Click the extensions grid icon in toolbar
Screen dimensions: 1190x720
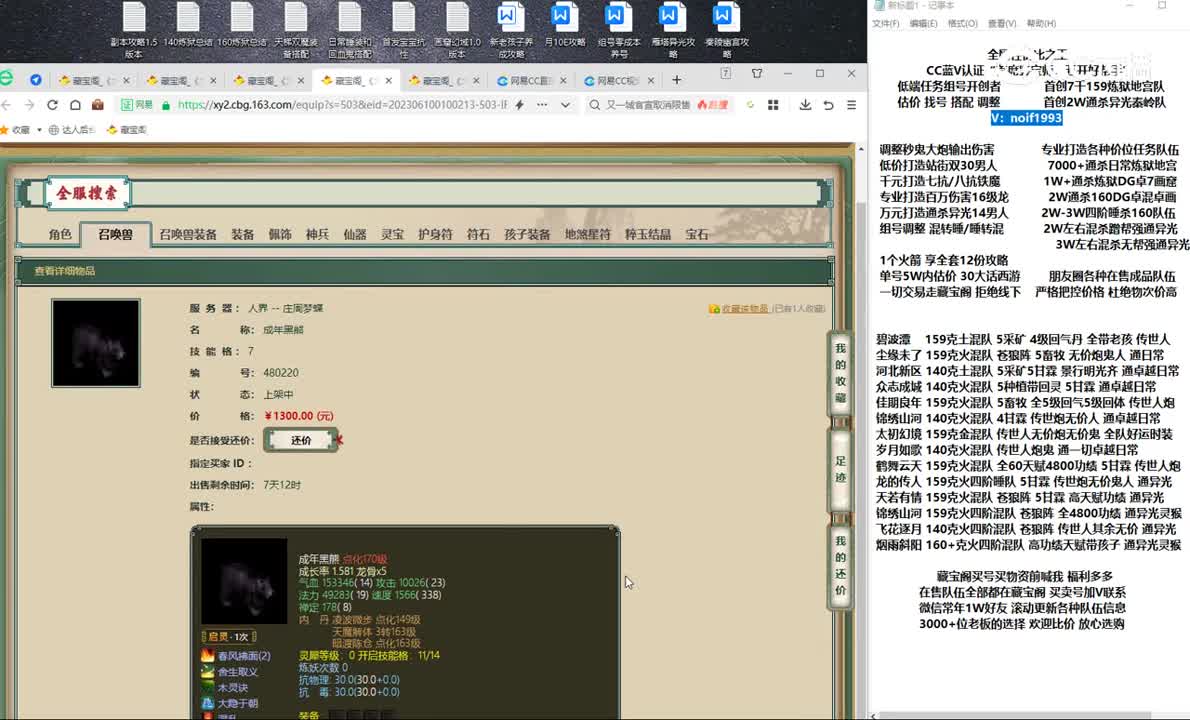tap(773, 105)
